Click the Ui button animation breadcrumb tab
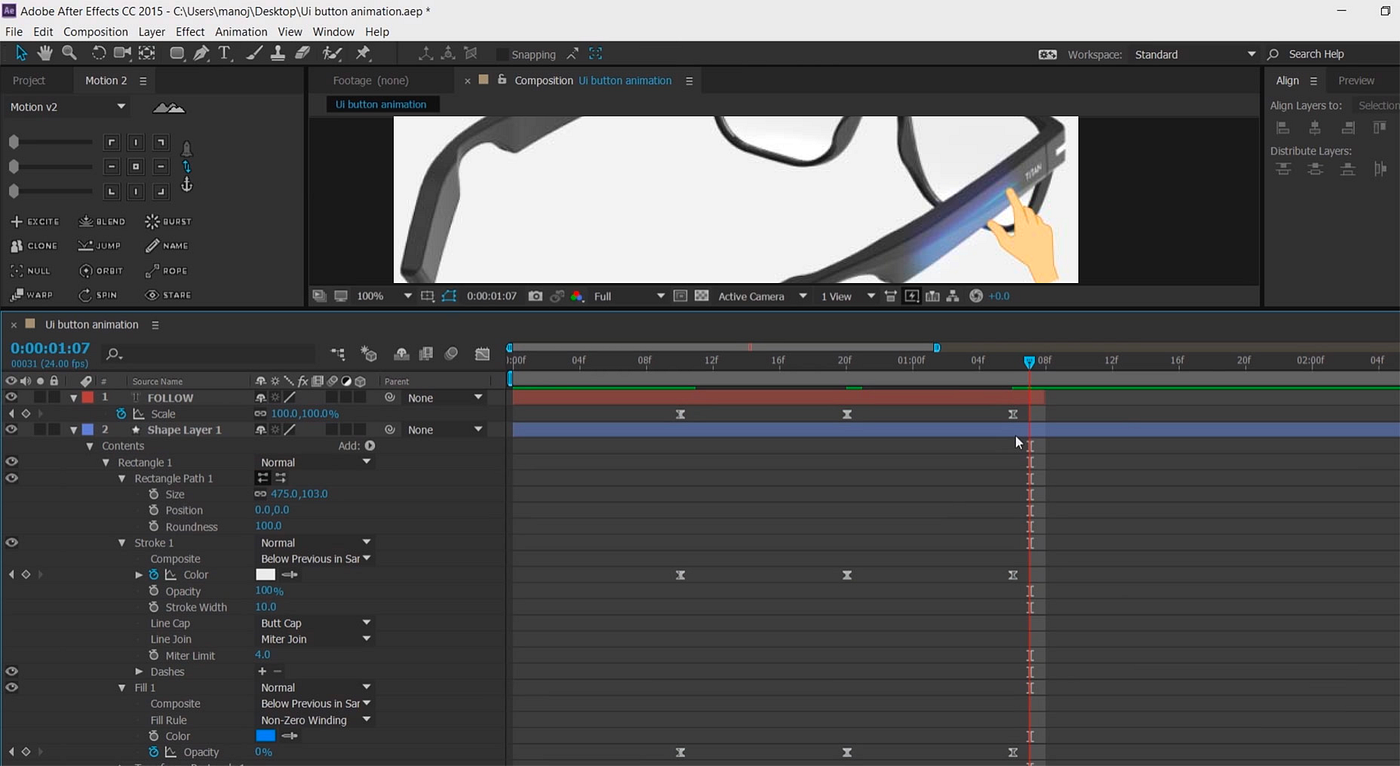This screenshot has width=1400, height=766. click(x=381, y=104)
